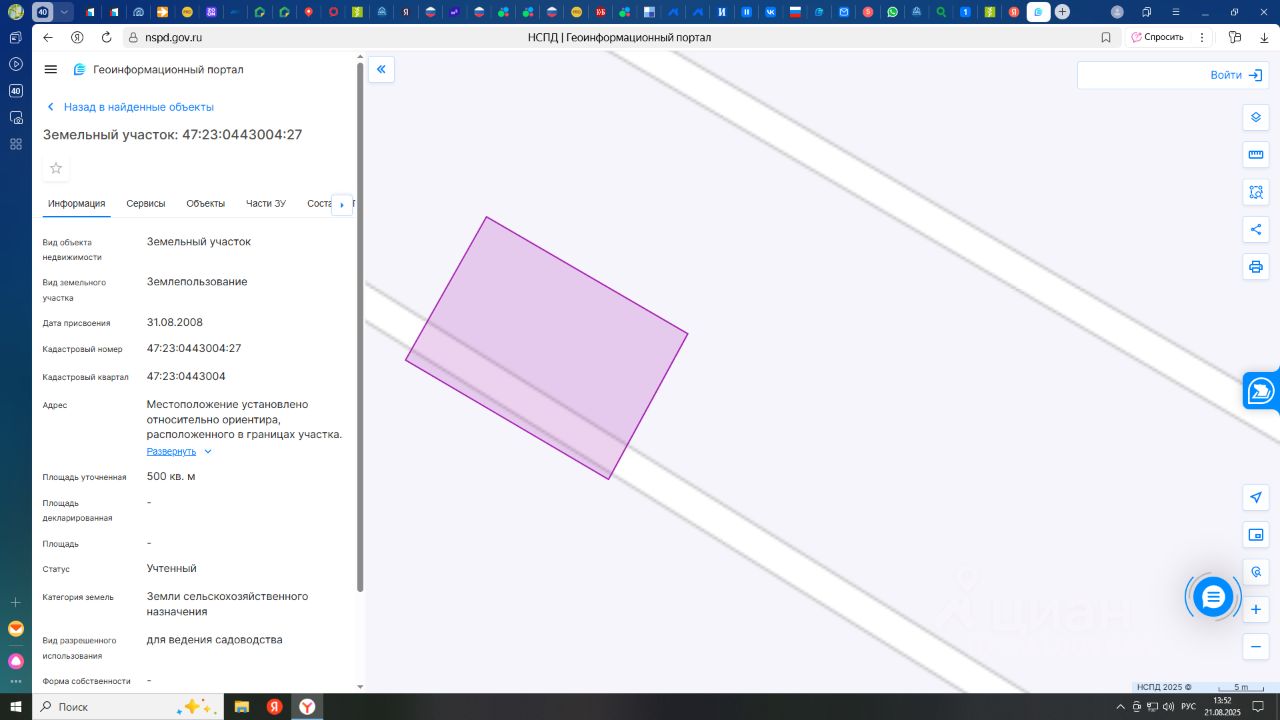The height and width of the screenshot is (720, 1280).
Task: Expand the full address with Развернуть
Action: click(x=179, y=451)
